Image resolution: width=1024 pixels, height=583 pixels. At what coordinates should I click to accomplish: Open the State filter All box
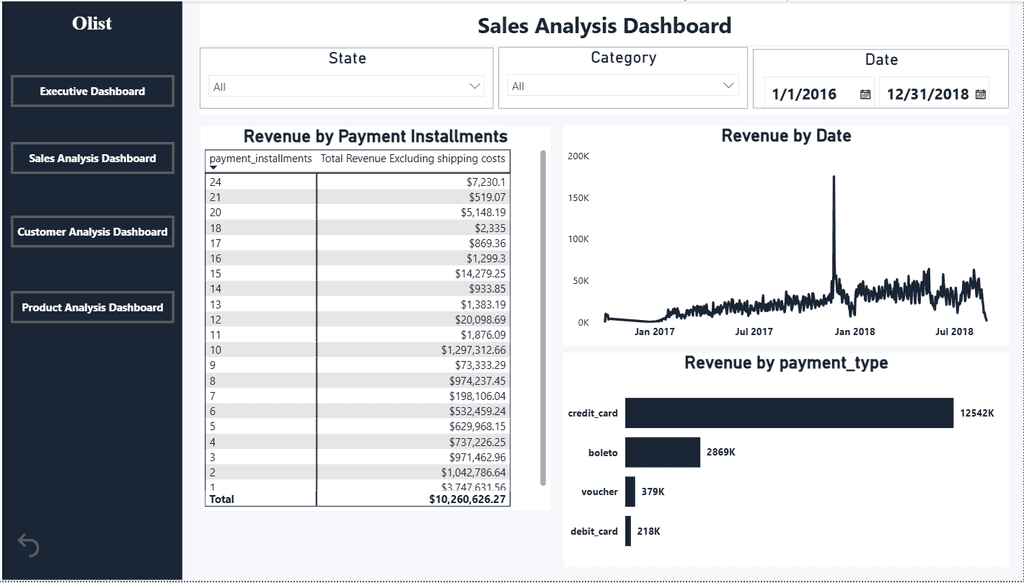(347, 86)
